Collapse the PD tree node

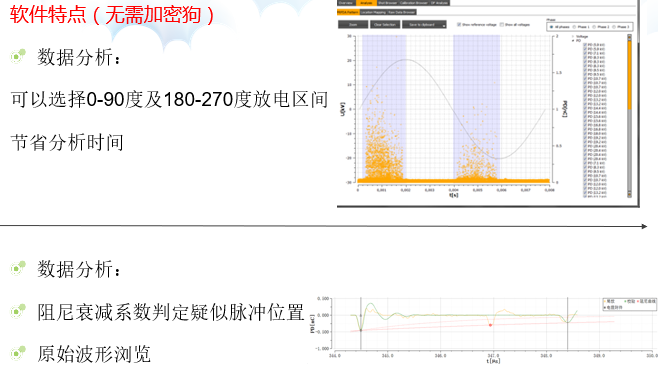573,41
